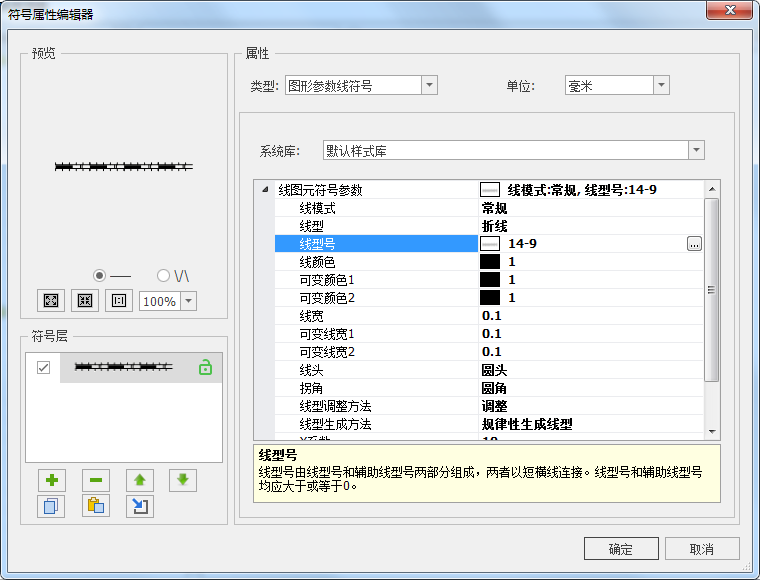Image resolution: width=760 pixels, height=580 pixels.
Task: Paste the copied symbol layer
Action: [x=96, y=506]
